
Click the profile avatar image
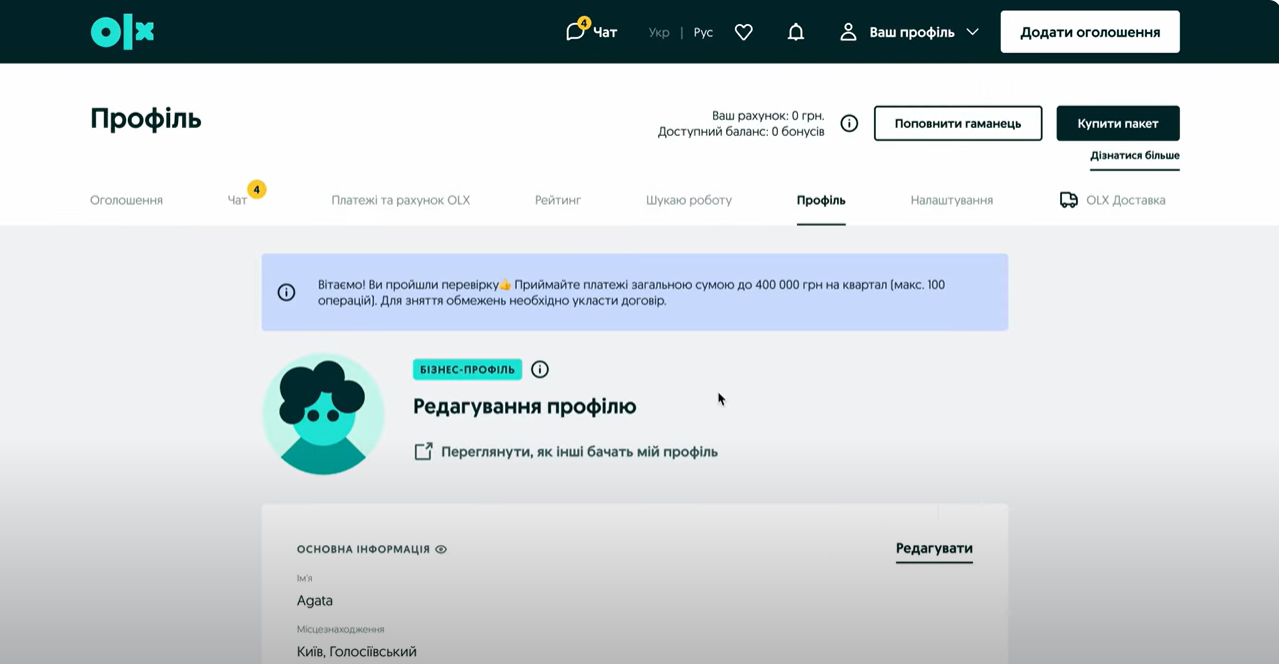click(x=323, y=414)
